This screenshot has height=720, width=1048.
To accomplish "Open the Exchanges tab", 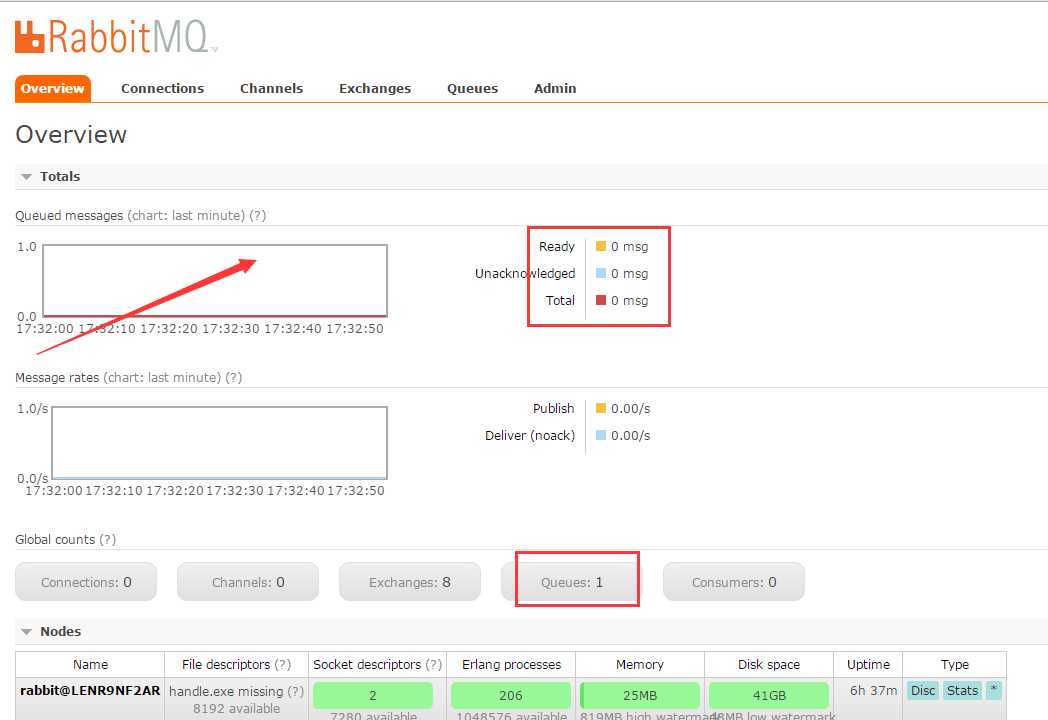I will (x=375, y=88).
